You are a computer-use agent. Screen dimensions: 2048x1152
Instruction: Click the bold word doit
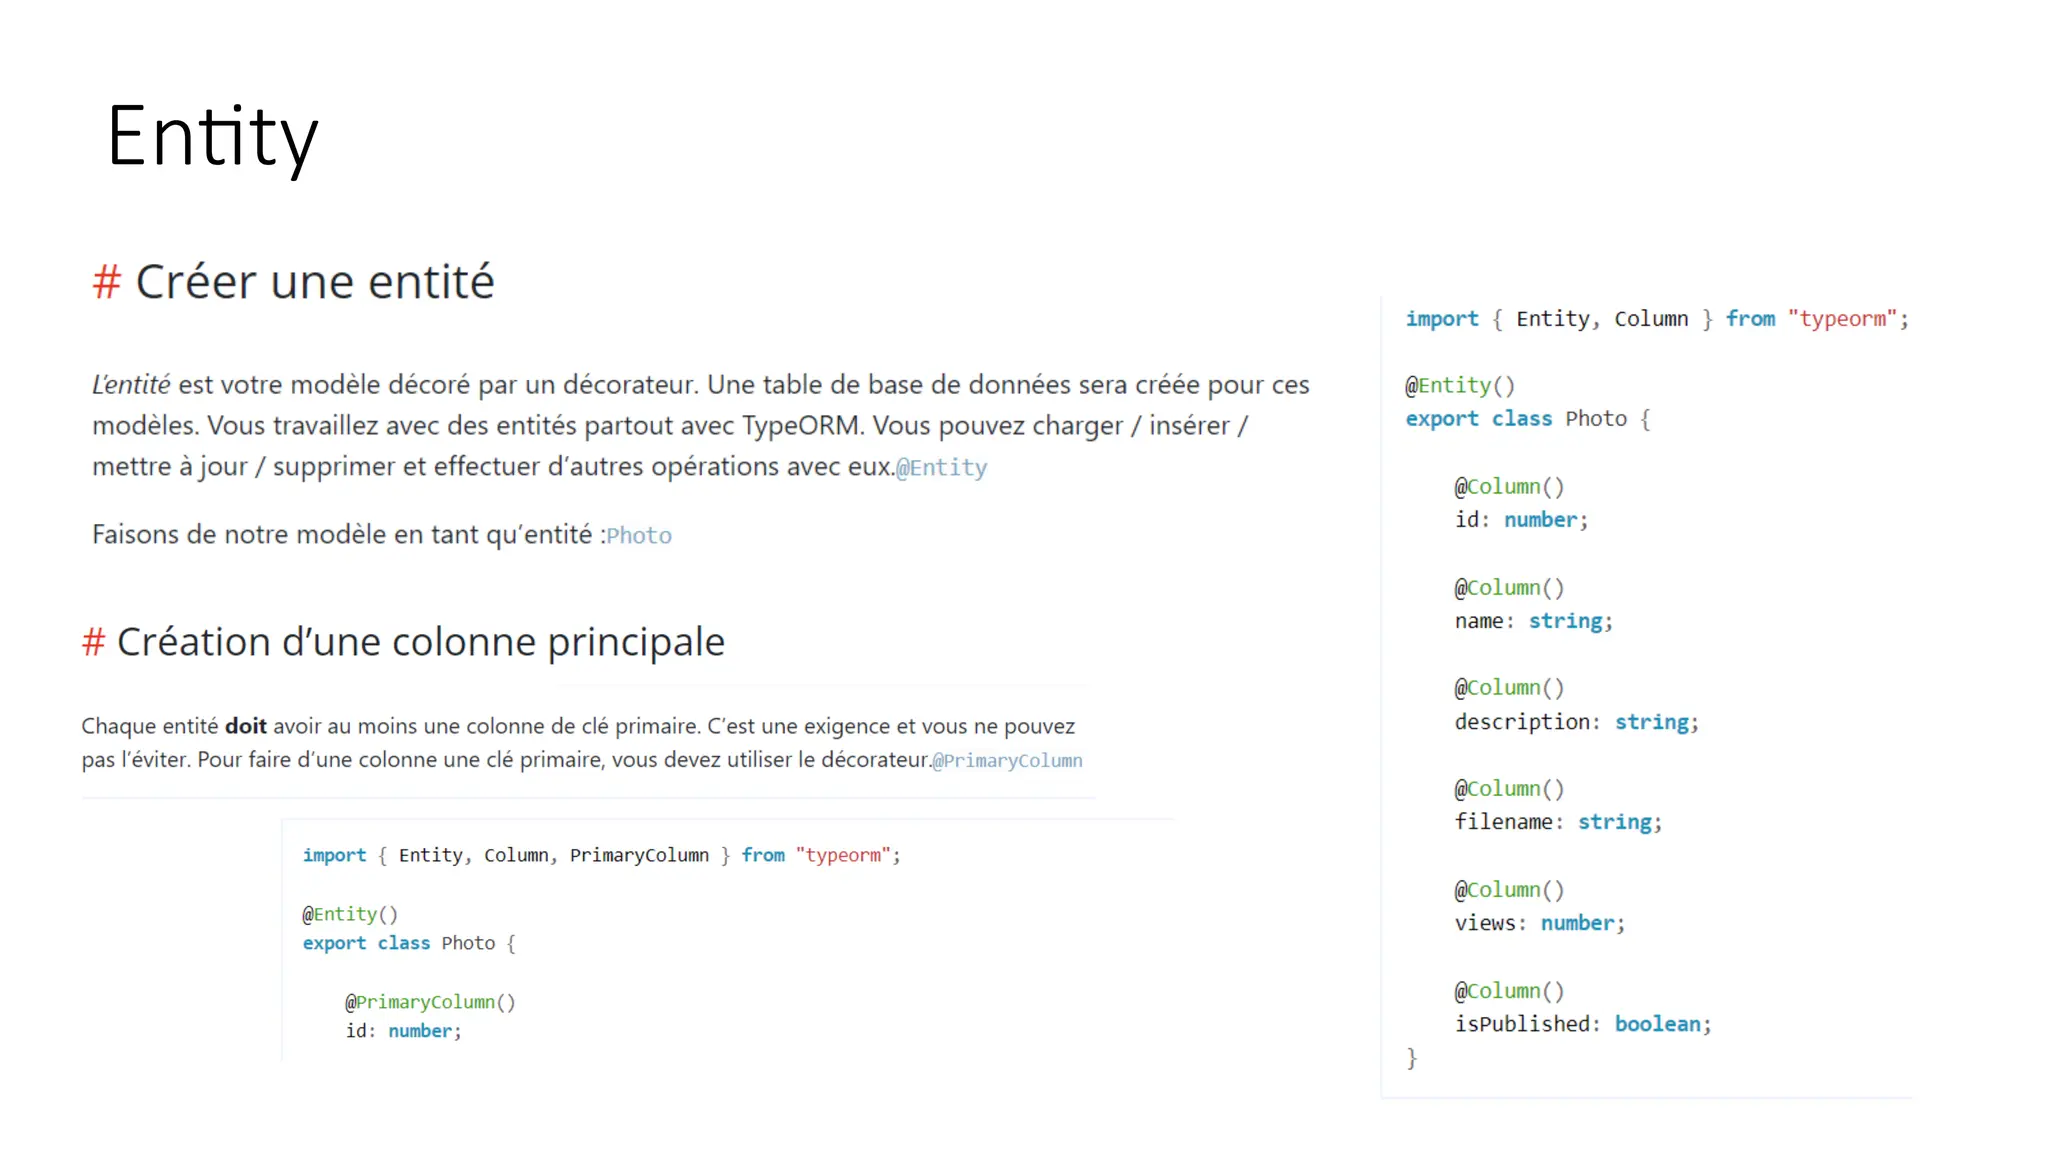point(245,727)
